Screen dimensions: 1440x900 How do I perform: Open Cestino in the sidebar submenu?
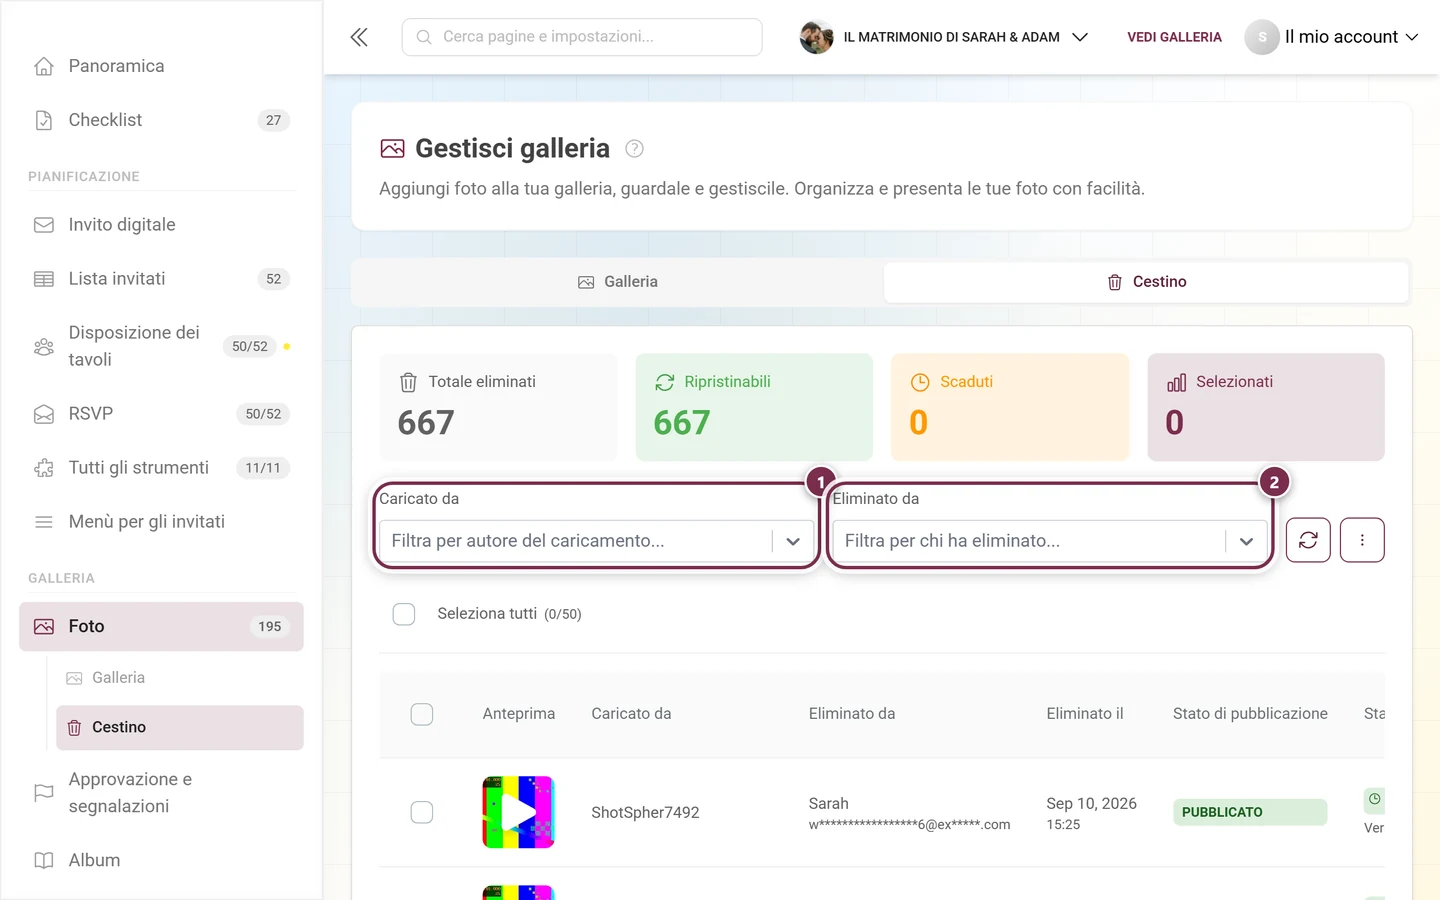click(x=180, y=727)
